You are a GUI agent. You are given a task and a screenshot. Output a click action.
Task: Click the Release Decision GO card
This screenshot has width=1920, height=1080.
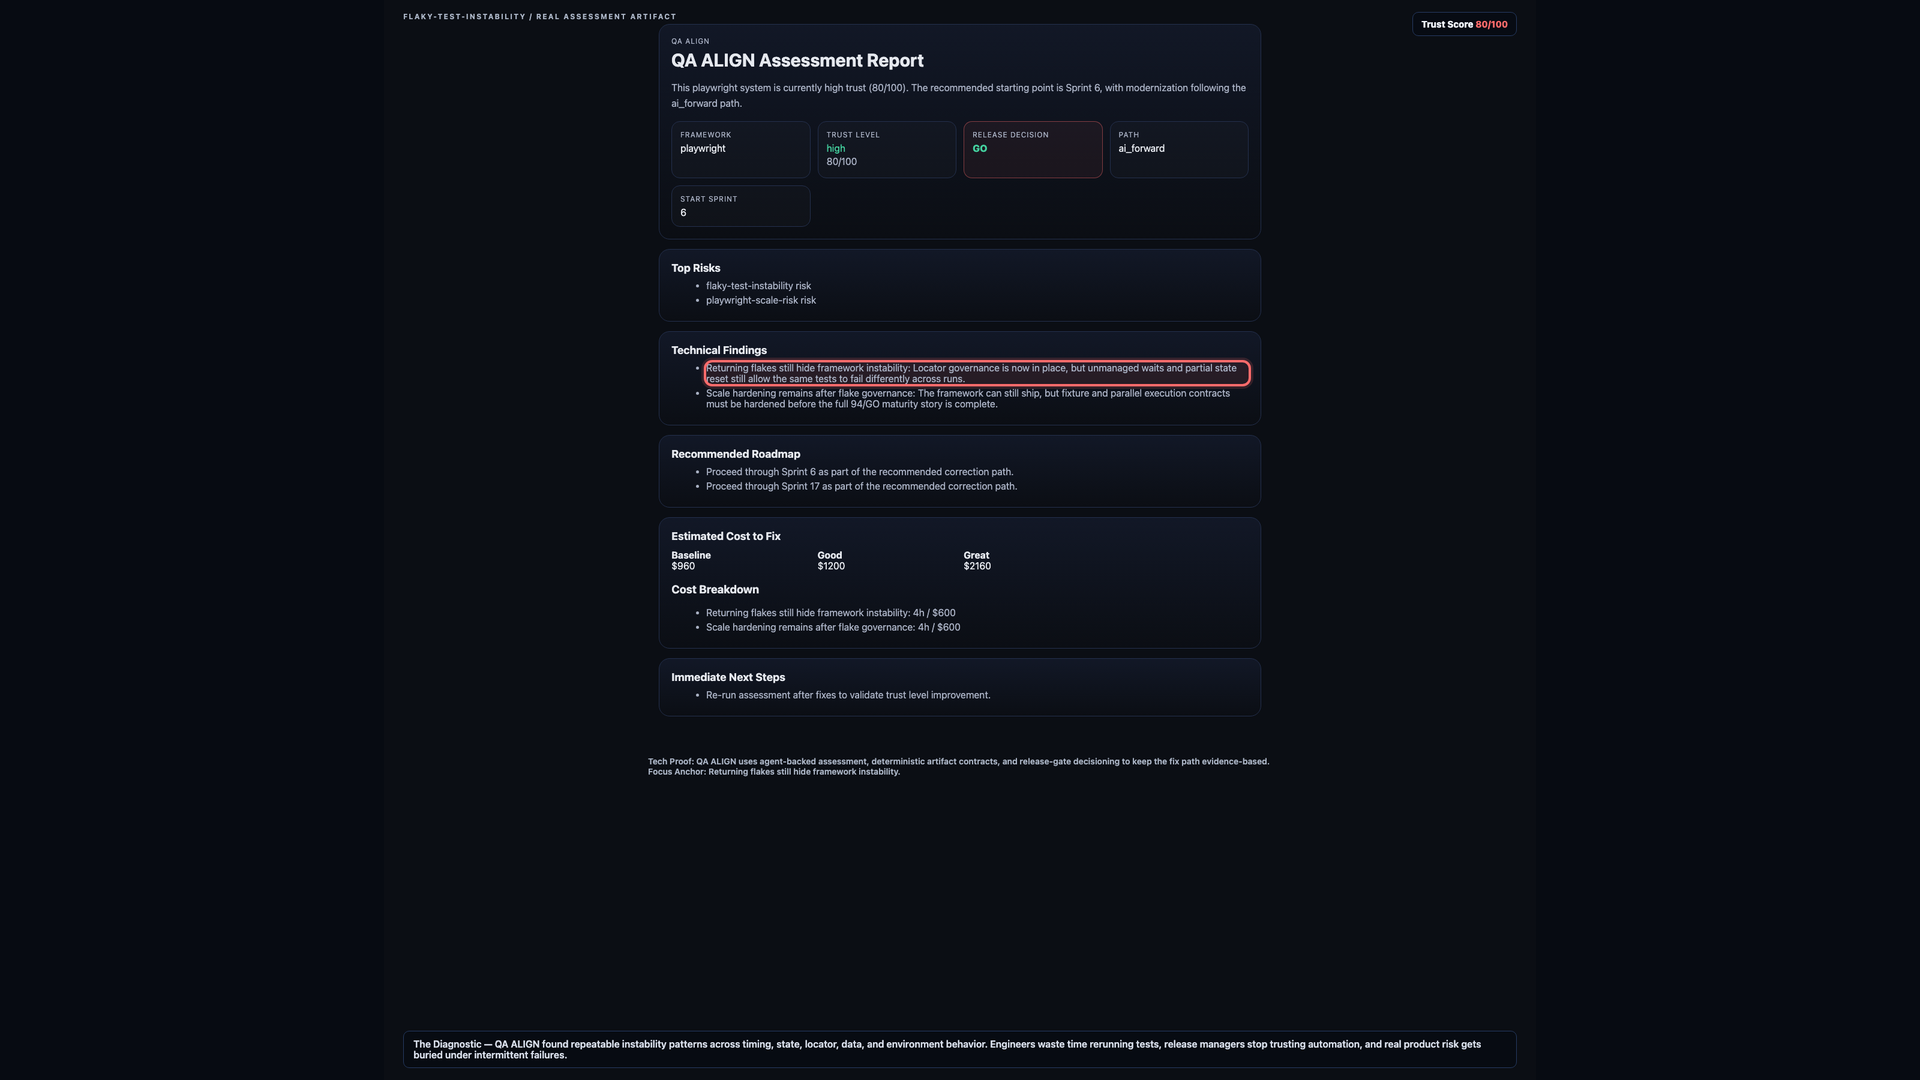coord(1033,150)
